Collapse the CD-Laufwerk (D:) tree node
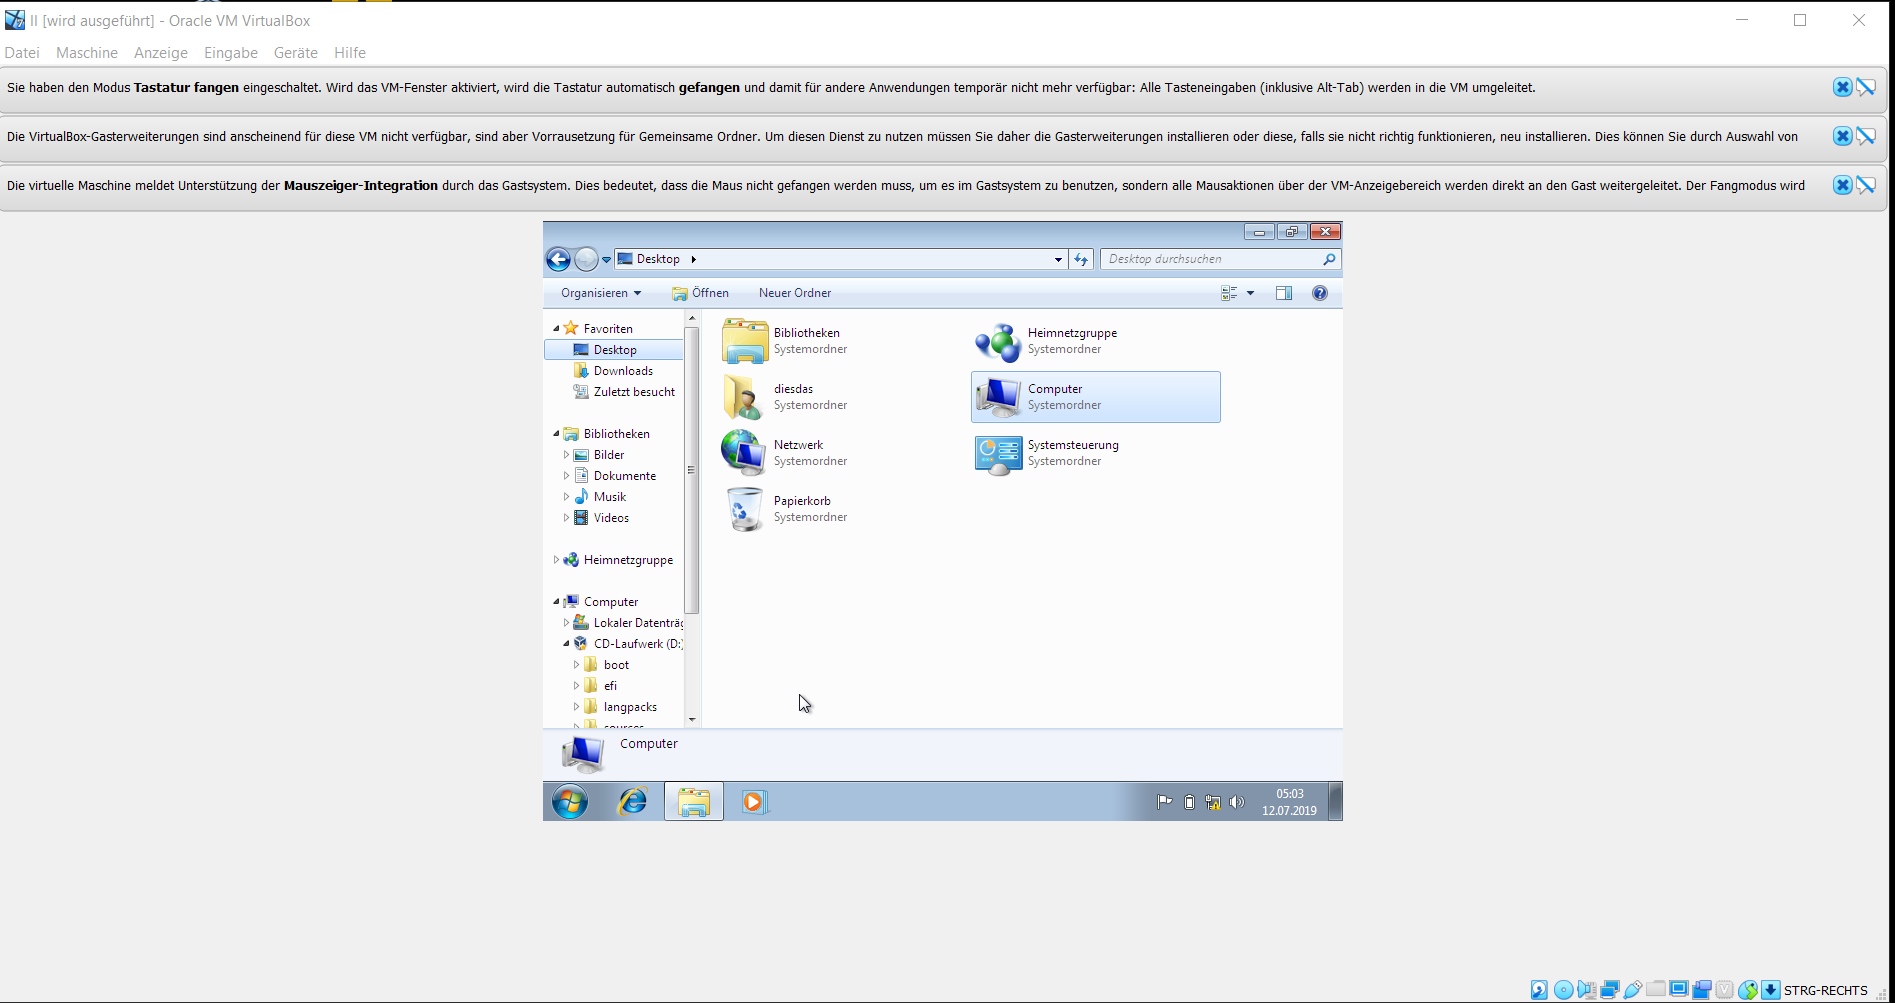Image resolution: width=1895 pixels, height=1003 pixels. 566,644
